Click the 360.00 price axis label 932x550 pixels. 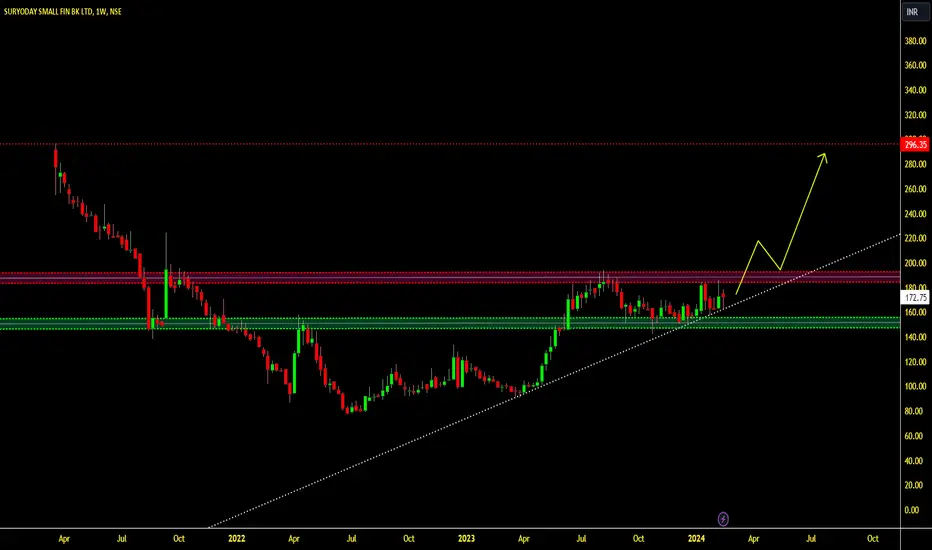(x=915, y=65)
